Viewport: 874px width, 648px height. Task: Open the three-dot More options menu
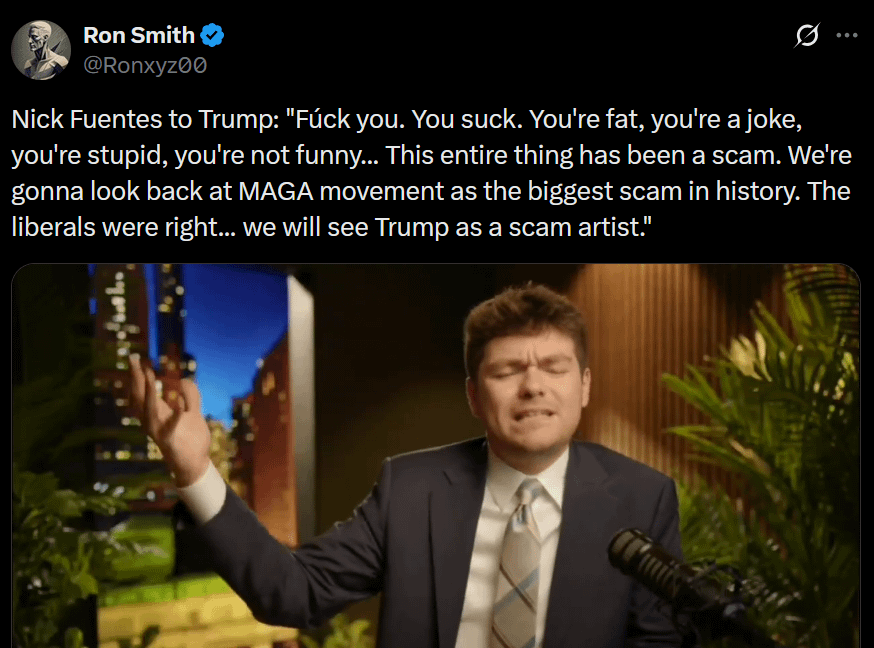click(847, 35)
